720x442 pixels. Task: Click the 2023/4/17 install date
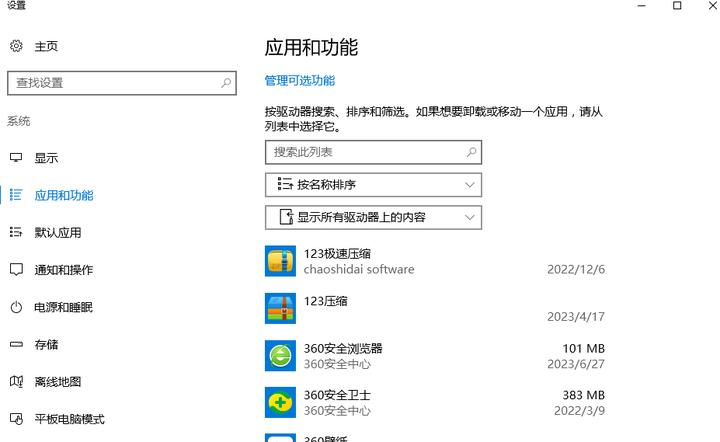tap(576, 316)
